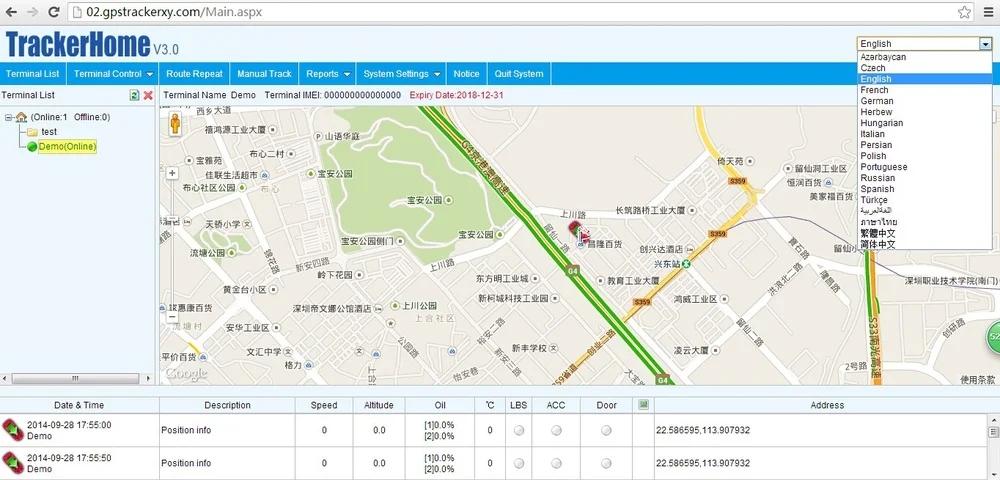Click the Google logo on the map
This screenshot has height=480, width=1000.
(187, 374)
